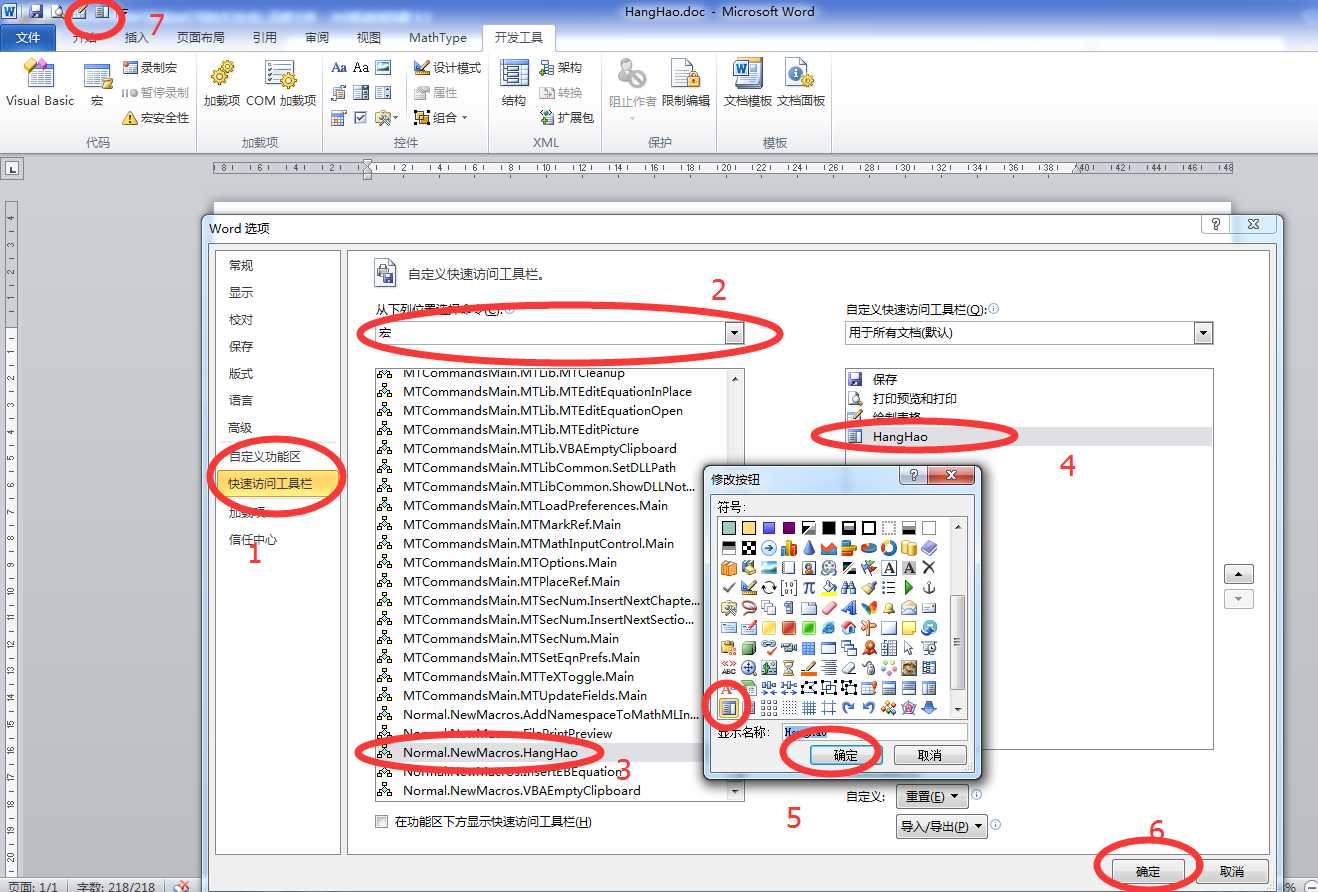Save document from quick access toolbar
The width and height of the screenshot is (1318, 892).
click(x=36, y=11)
